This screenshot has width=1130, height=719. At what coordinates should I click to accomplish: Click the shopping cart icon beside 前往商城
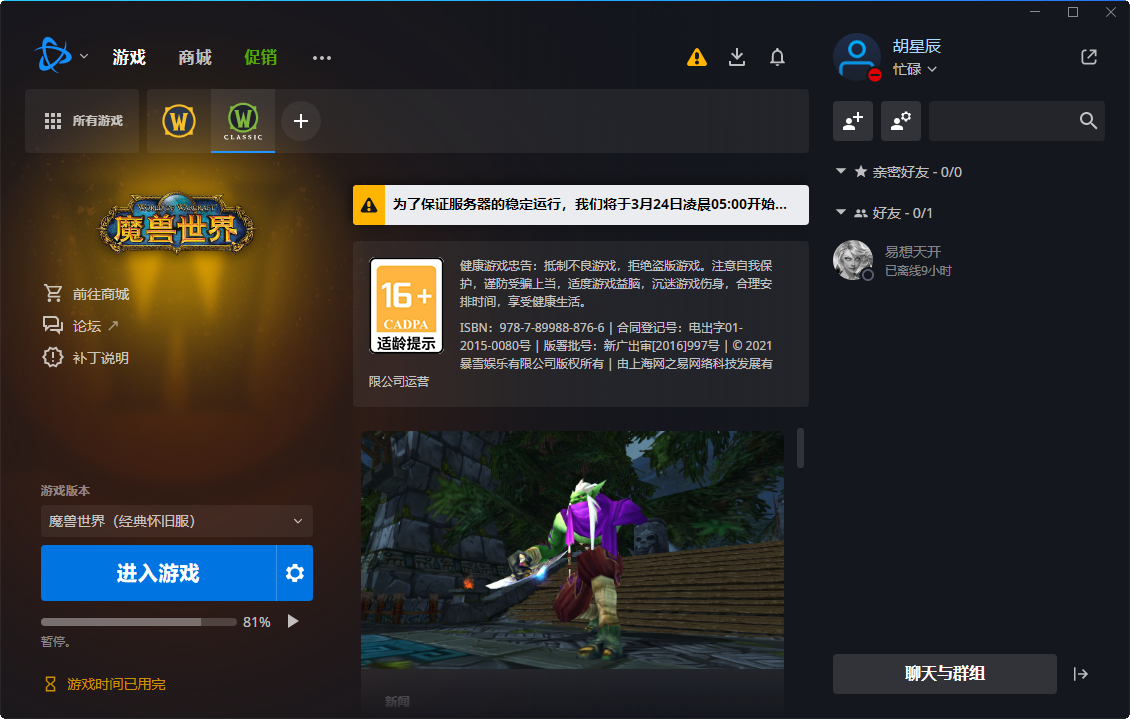coord(53,293)
